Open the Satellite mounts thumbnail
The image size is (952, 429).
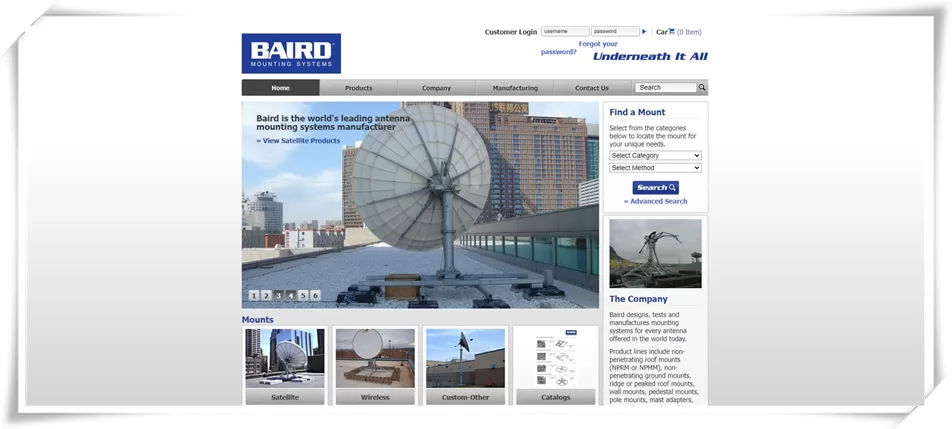click(x=285, y=360)
